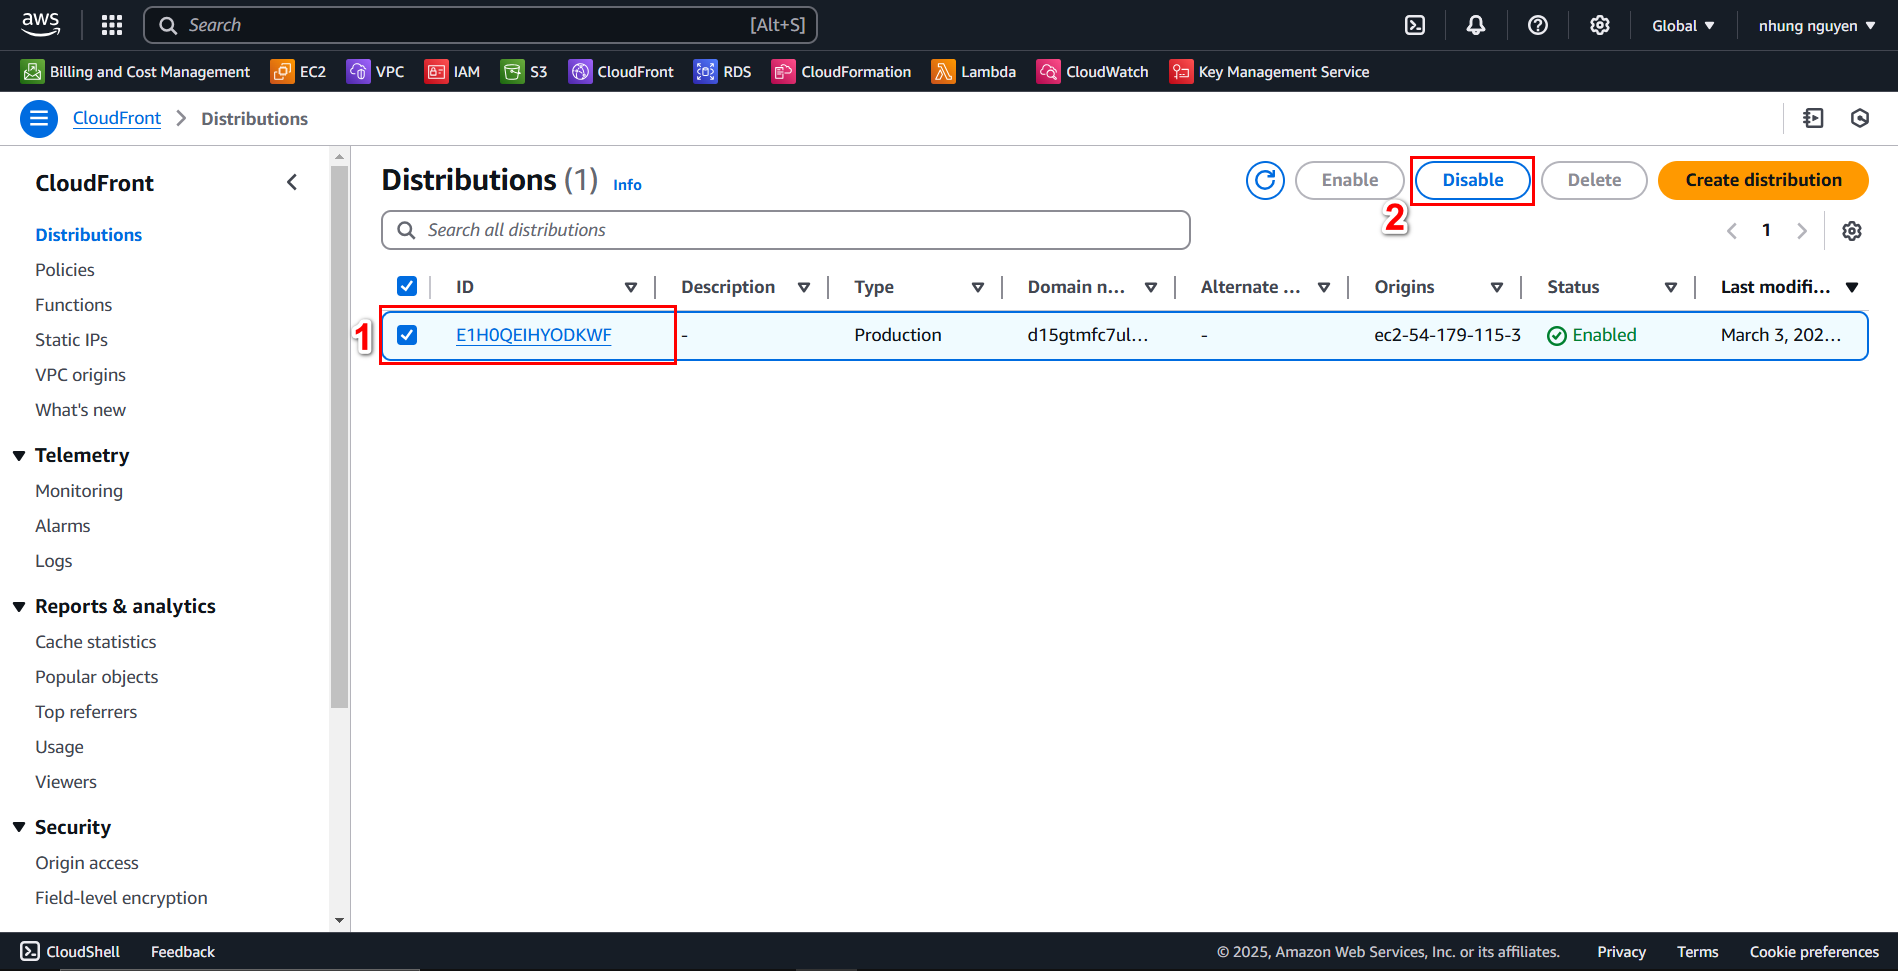Screen dimensions: 1898x971
Task: Click the refresh distributions icon
Action: pyautogui.click(x=1265, y=180)
